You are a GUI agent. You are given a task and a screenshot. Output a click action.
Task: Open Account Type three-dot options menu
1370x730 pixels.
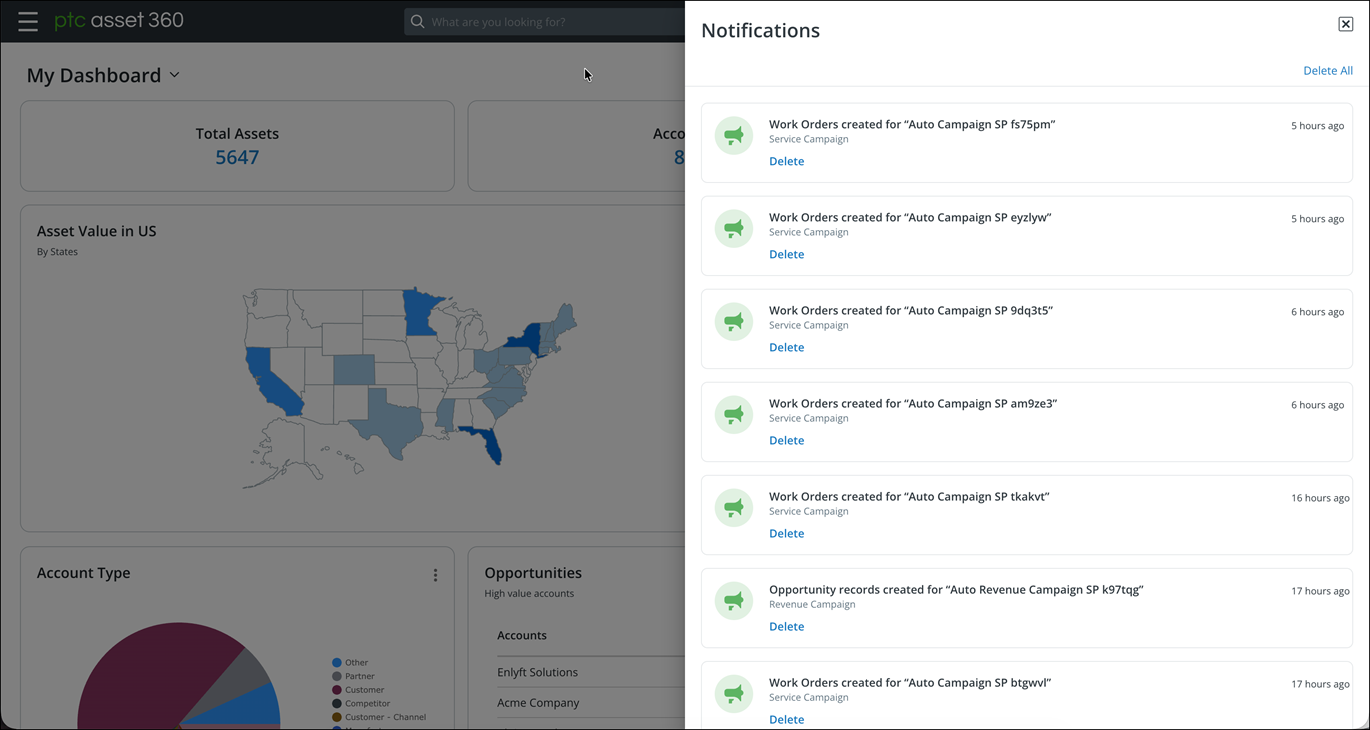[435, 575]
